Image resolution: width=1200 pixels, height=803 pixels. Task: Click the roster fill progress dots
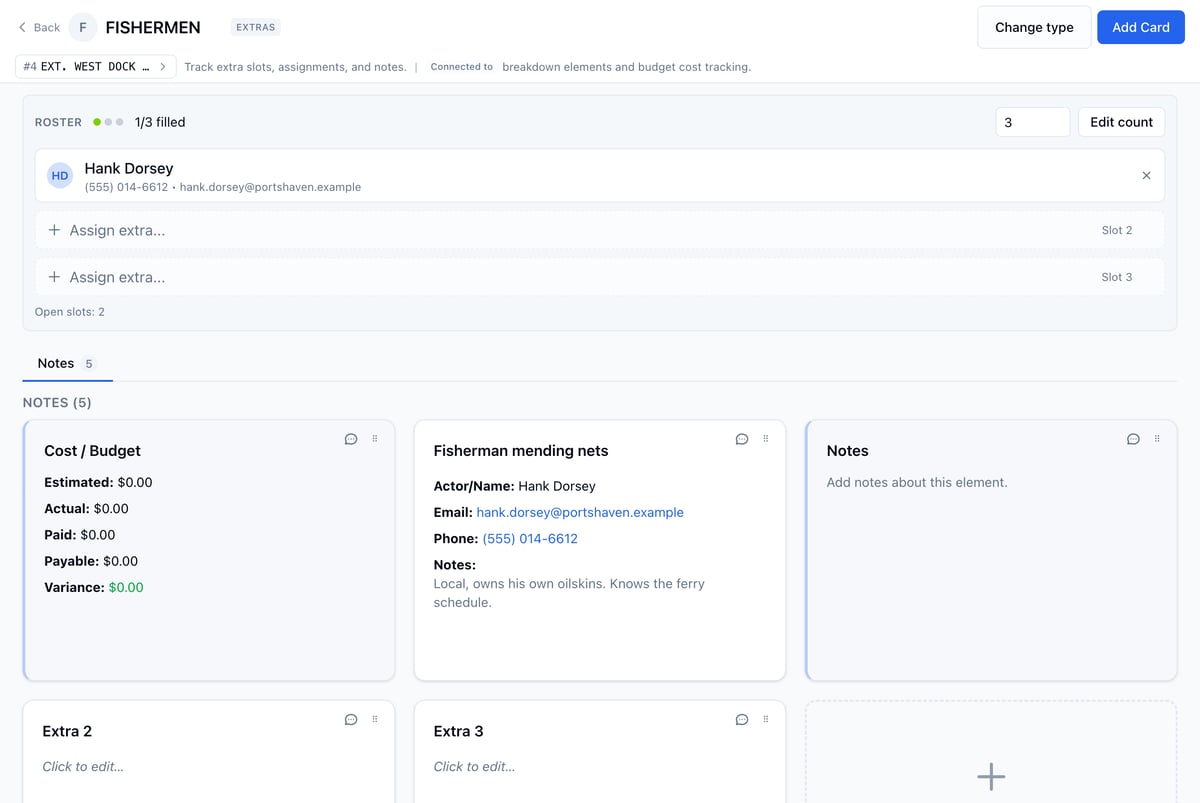[x=108, y=122]
